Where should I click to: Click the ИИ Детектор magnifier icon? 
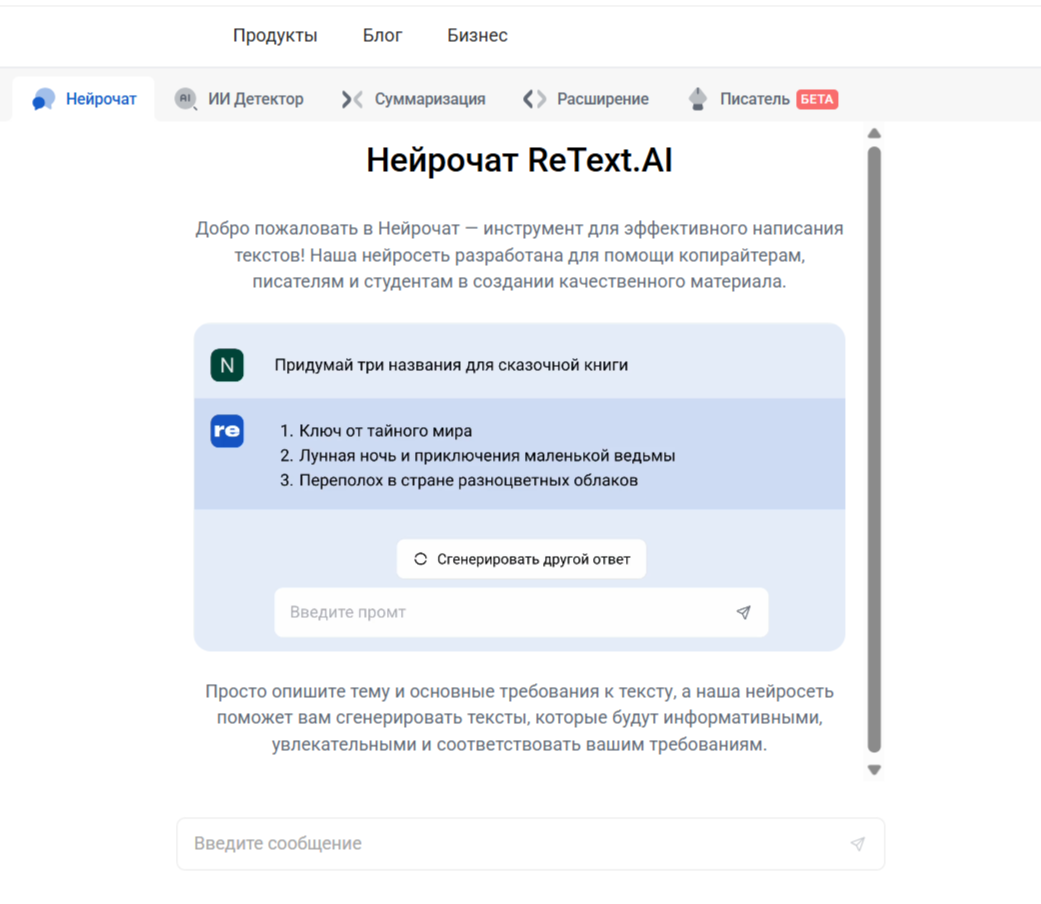185,99
